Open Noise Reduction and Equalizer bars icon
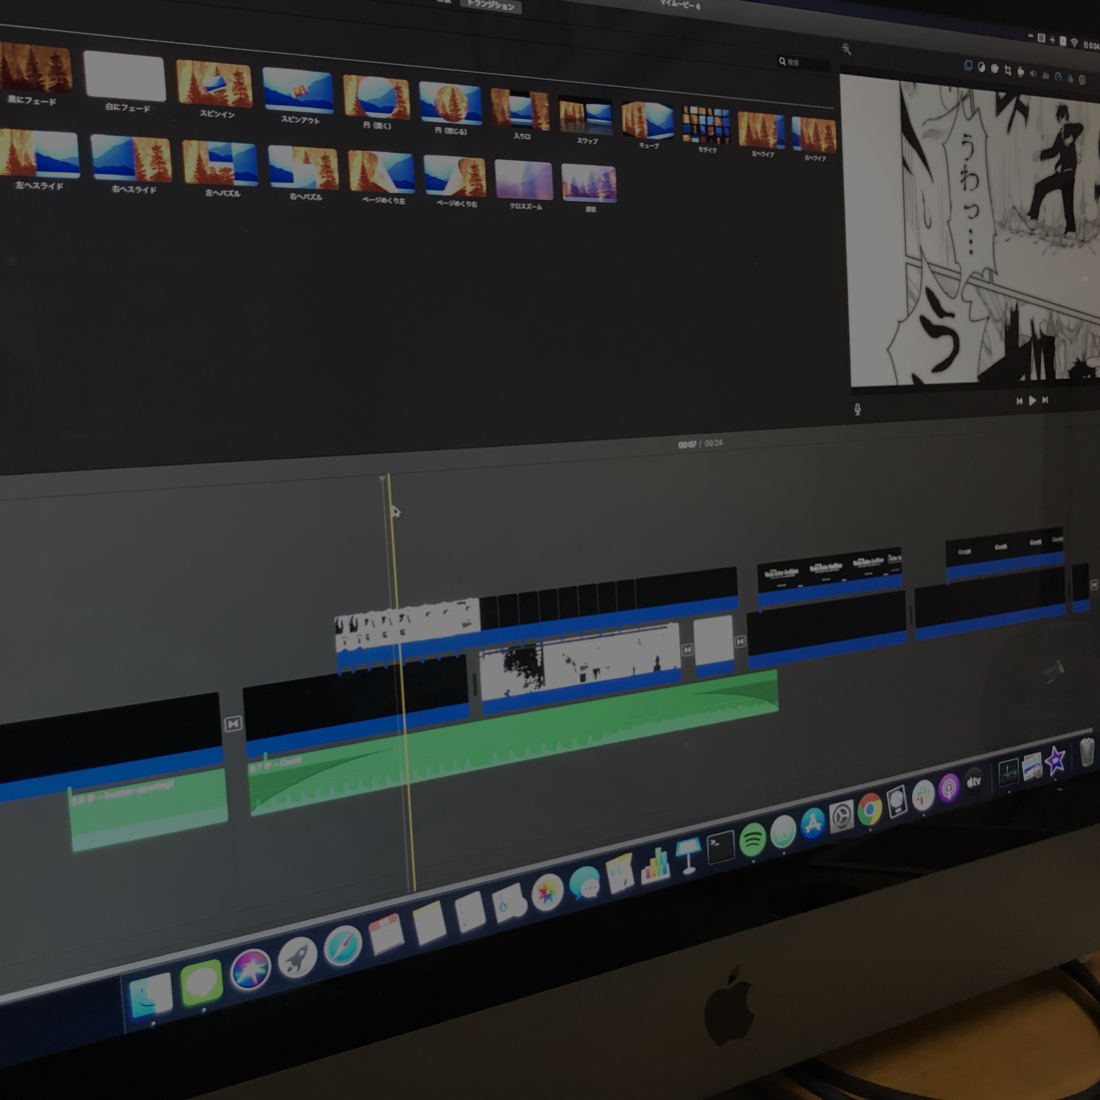 (x=1045, y=75)
